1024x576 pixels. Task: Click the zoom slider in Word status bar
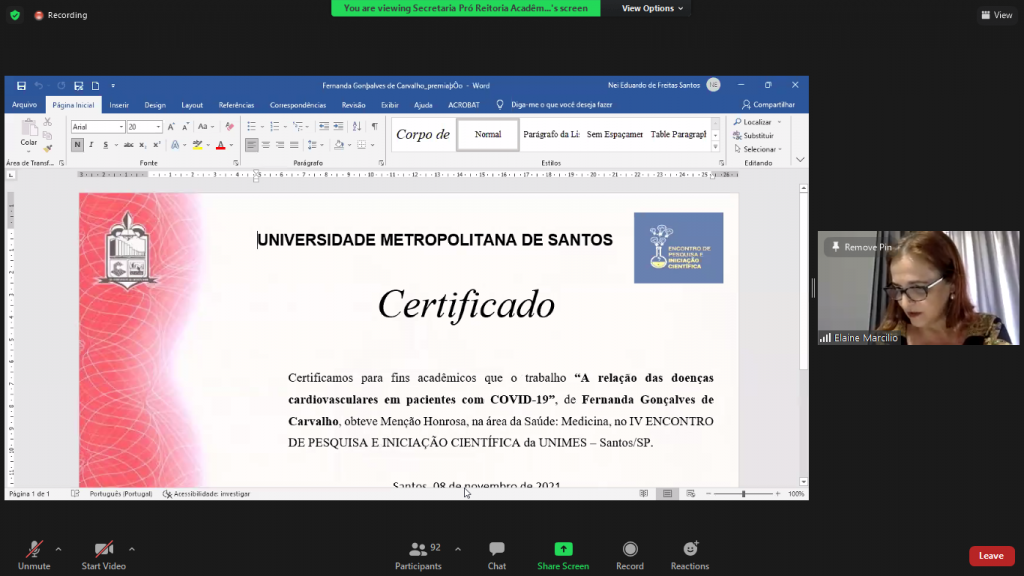pos(743,494)
